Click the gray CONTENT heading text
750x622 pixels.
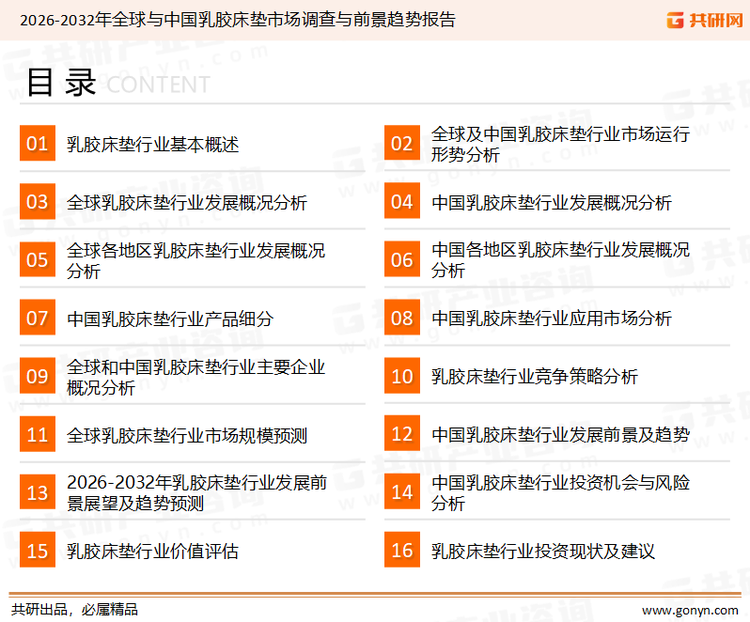click(x=158, y=85)
